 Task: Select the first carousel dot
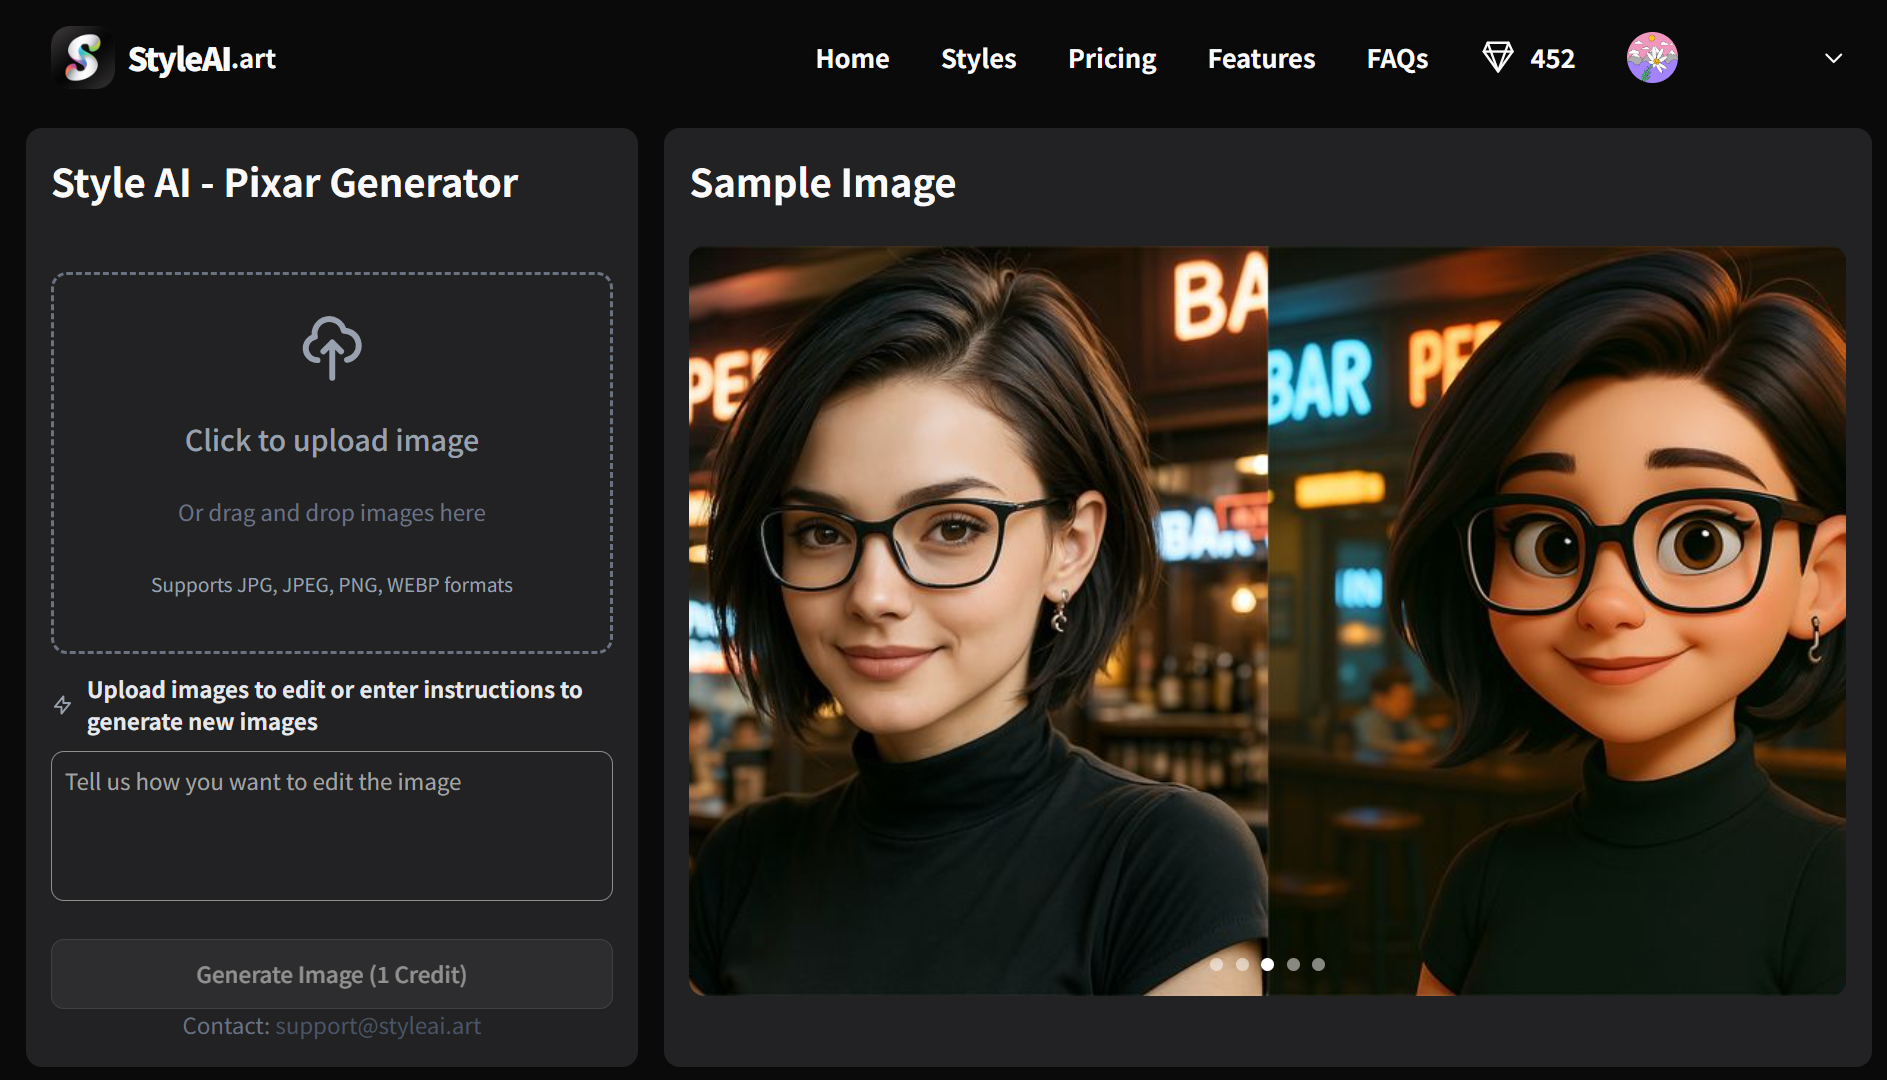coord(1216,964)
